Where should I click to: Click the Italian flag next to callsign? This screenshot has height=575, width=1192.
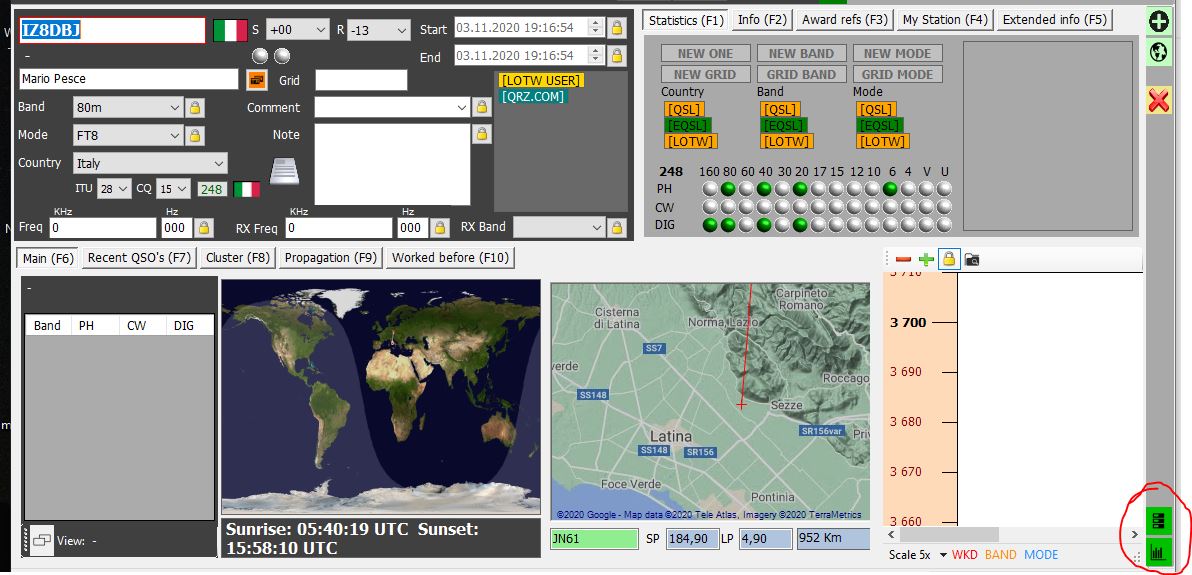230,30
